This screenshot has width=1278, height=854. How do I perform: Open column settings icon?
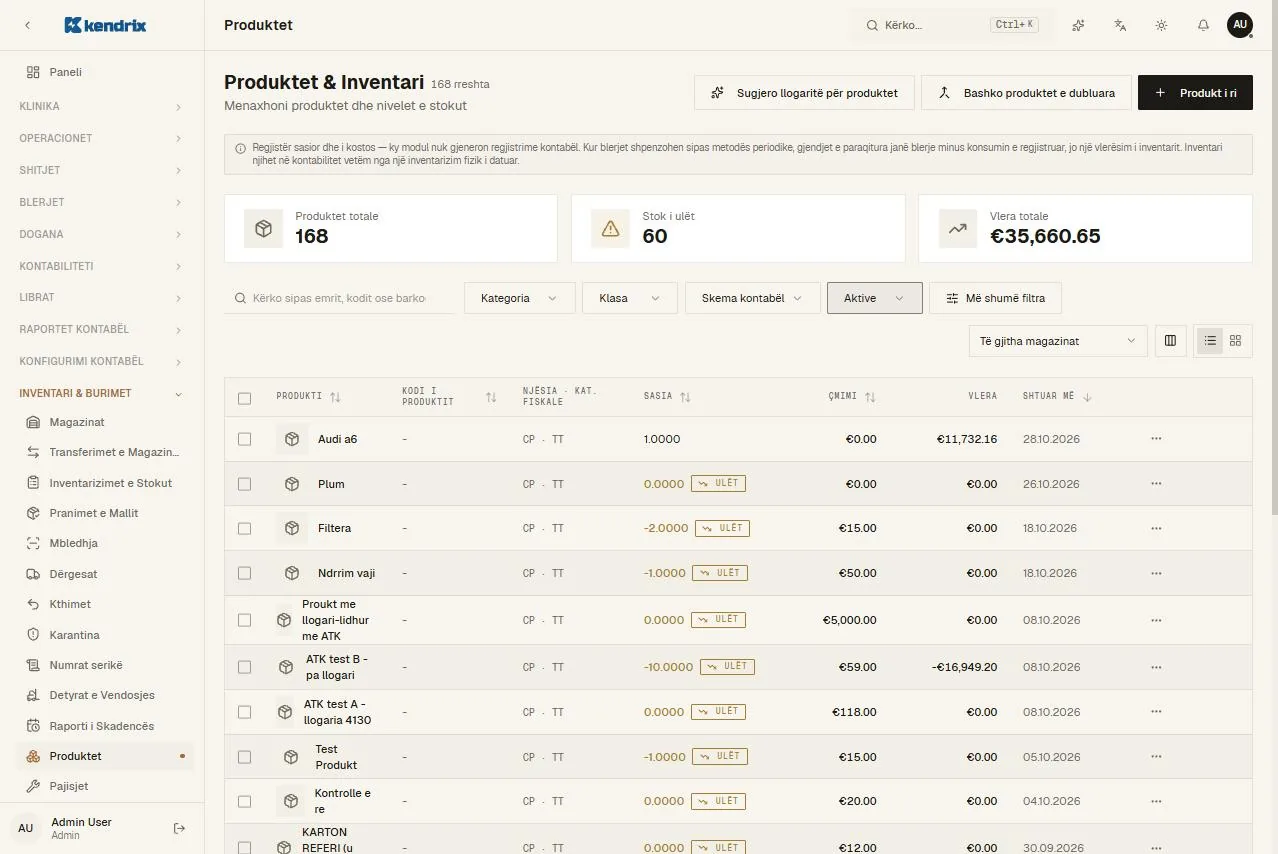tap(1170, 341)
